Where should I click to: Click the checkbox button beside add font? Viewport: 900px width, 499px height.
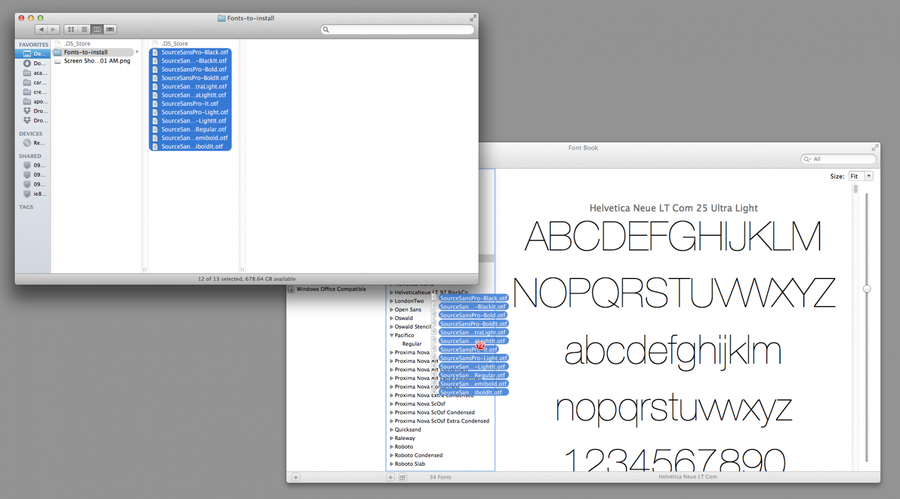pos(402,478)
